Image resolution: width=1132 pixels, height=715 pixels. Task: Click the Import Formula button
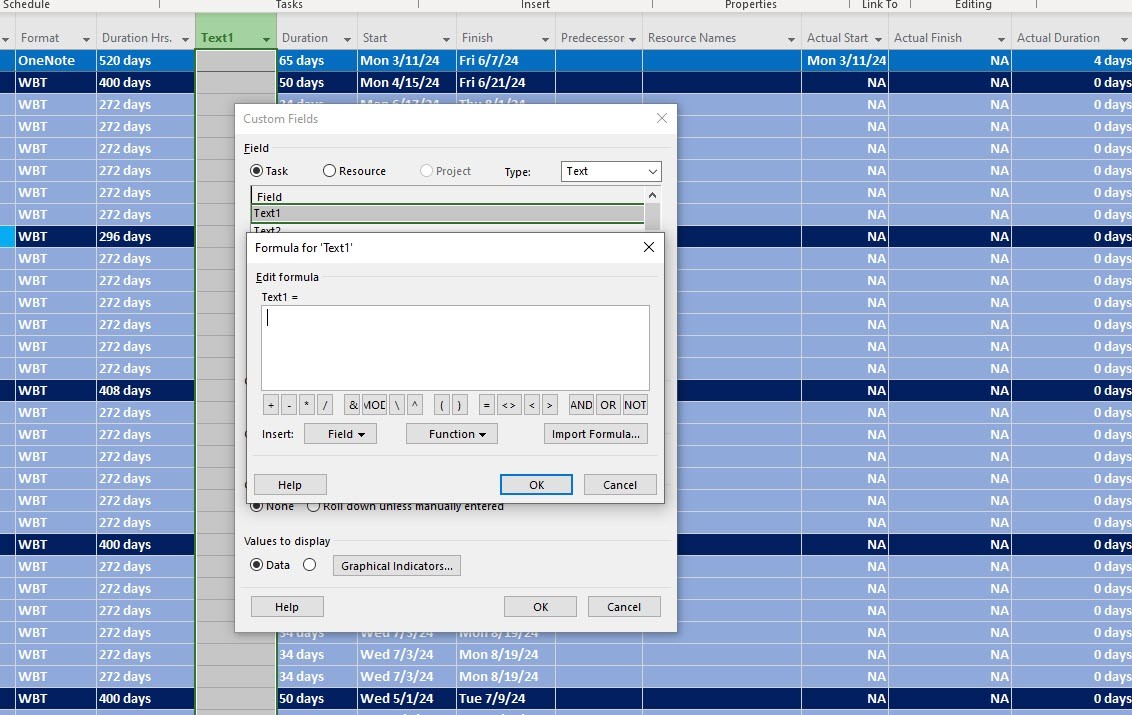[595, 433]
